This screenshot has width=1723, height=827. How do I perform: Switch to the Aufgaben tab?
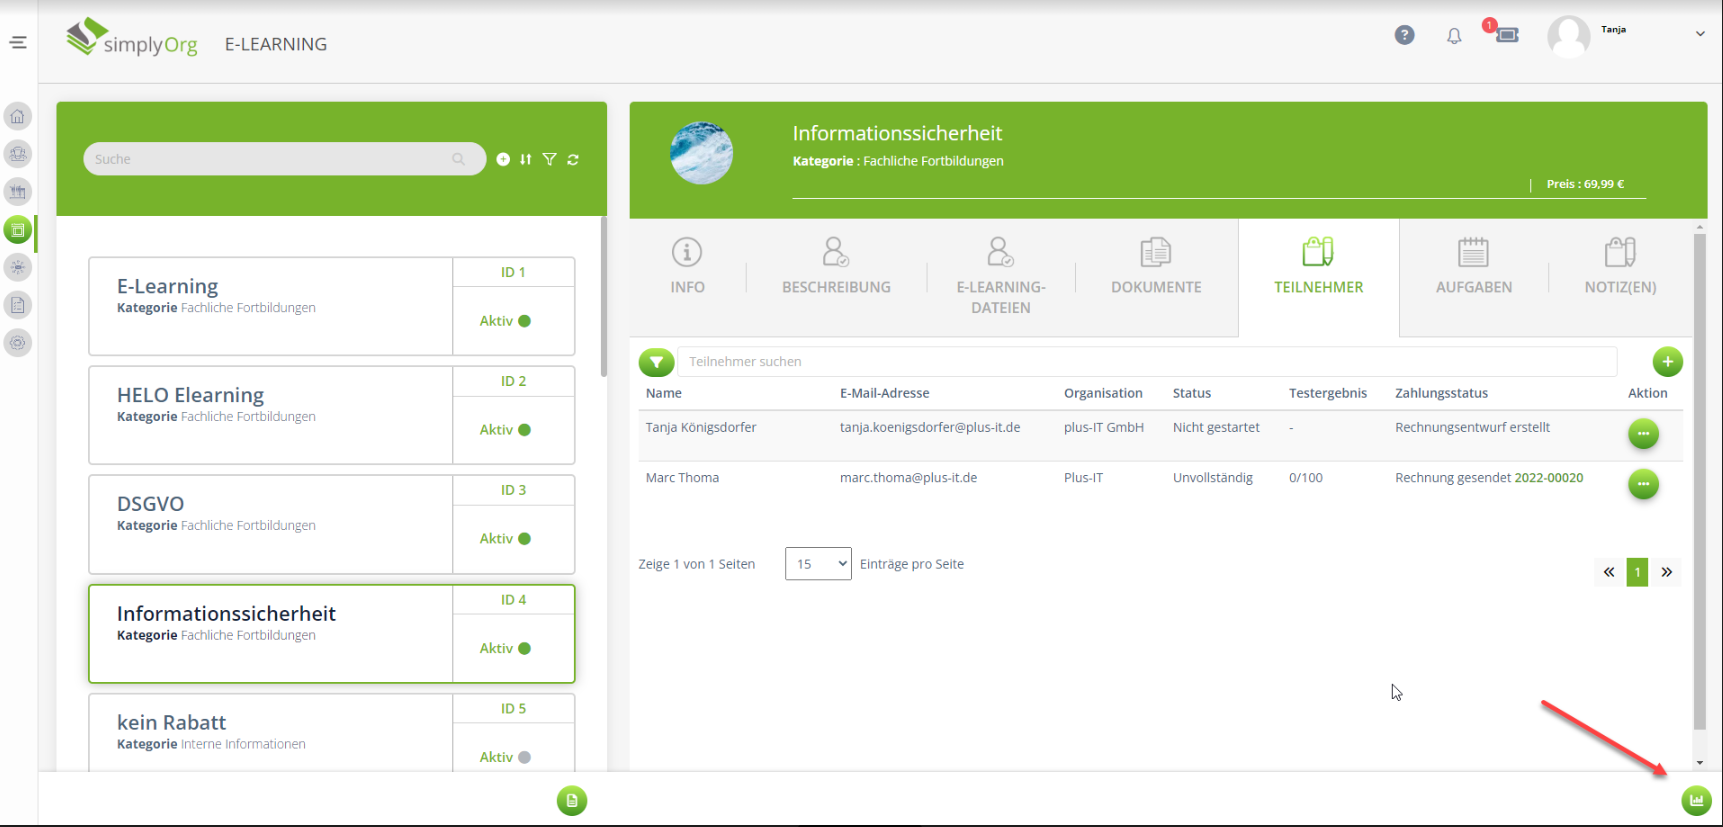1473,267
